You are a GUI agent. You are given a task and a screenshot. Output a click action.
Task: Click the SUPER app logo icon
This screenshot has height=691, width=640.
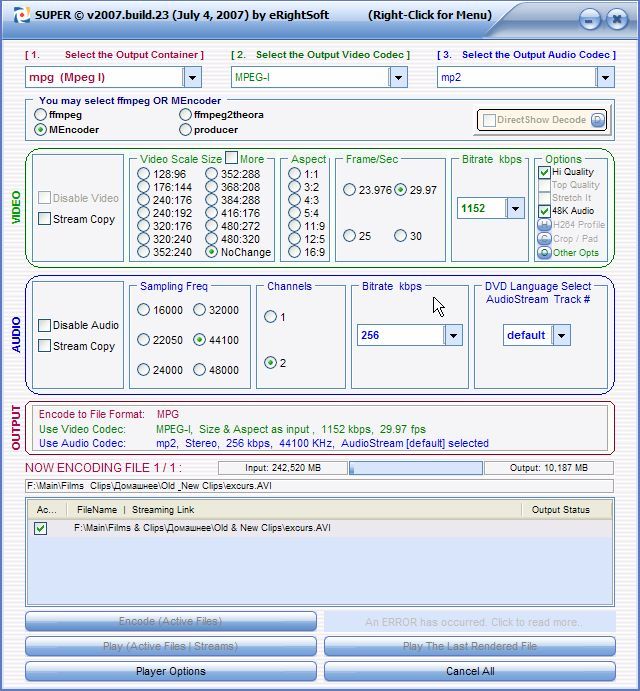22,15
